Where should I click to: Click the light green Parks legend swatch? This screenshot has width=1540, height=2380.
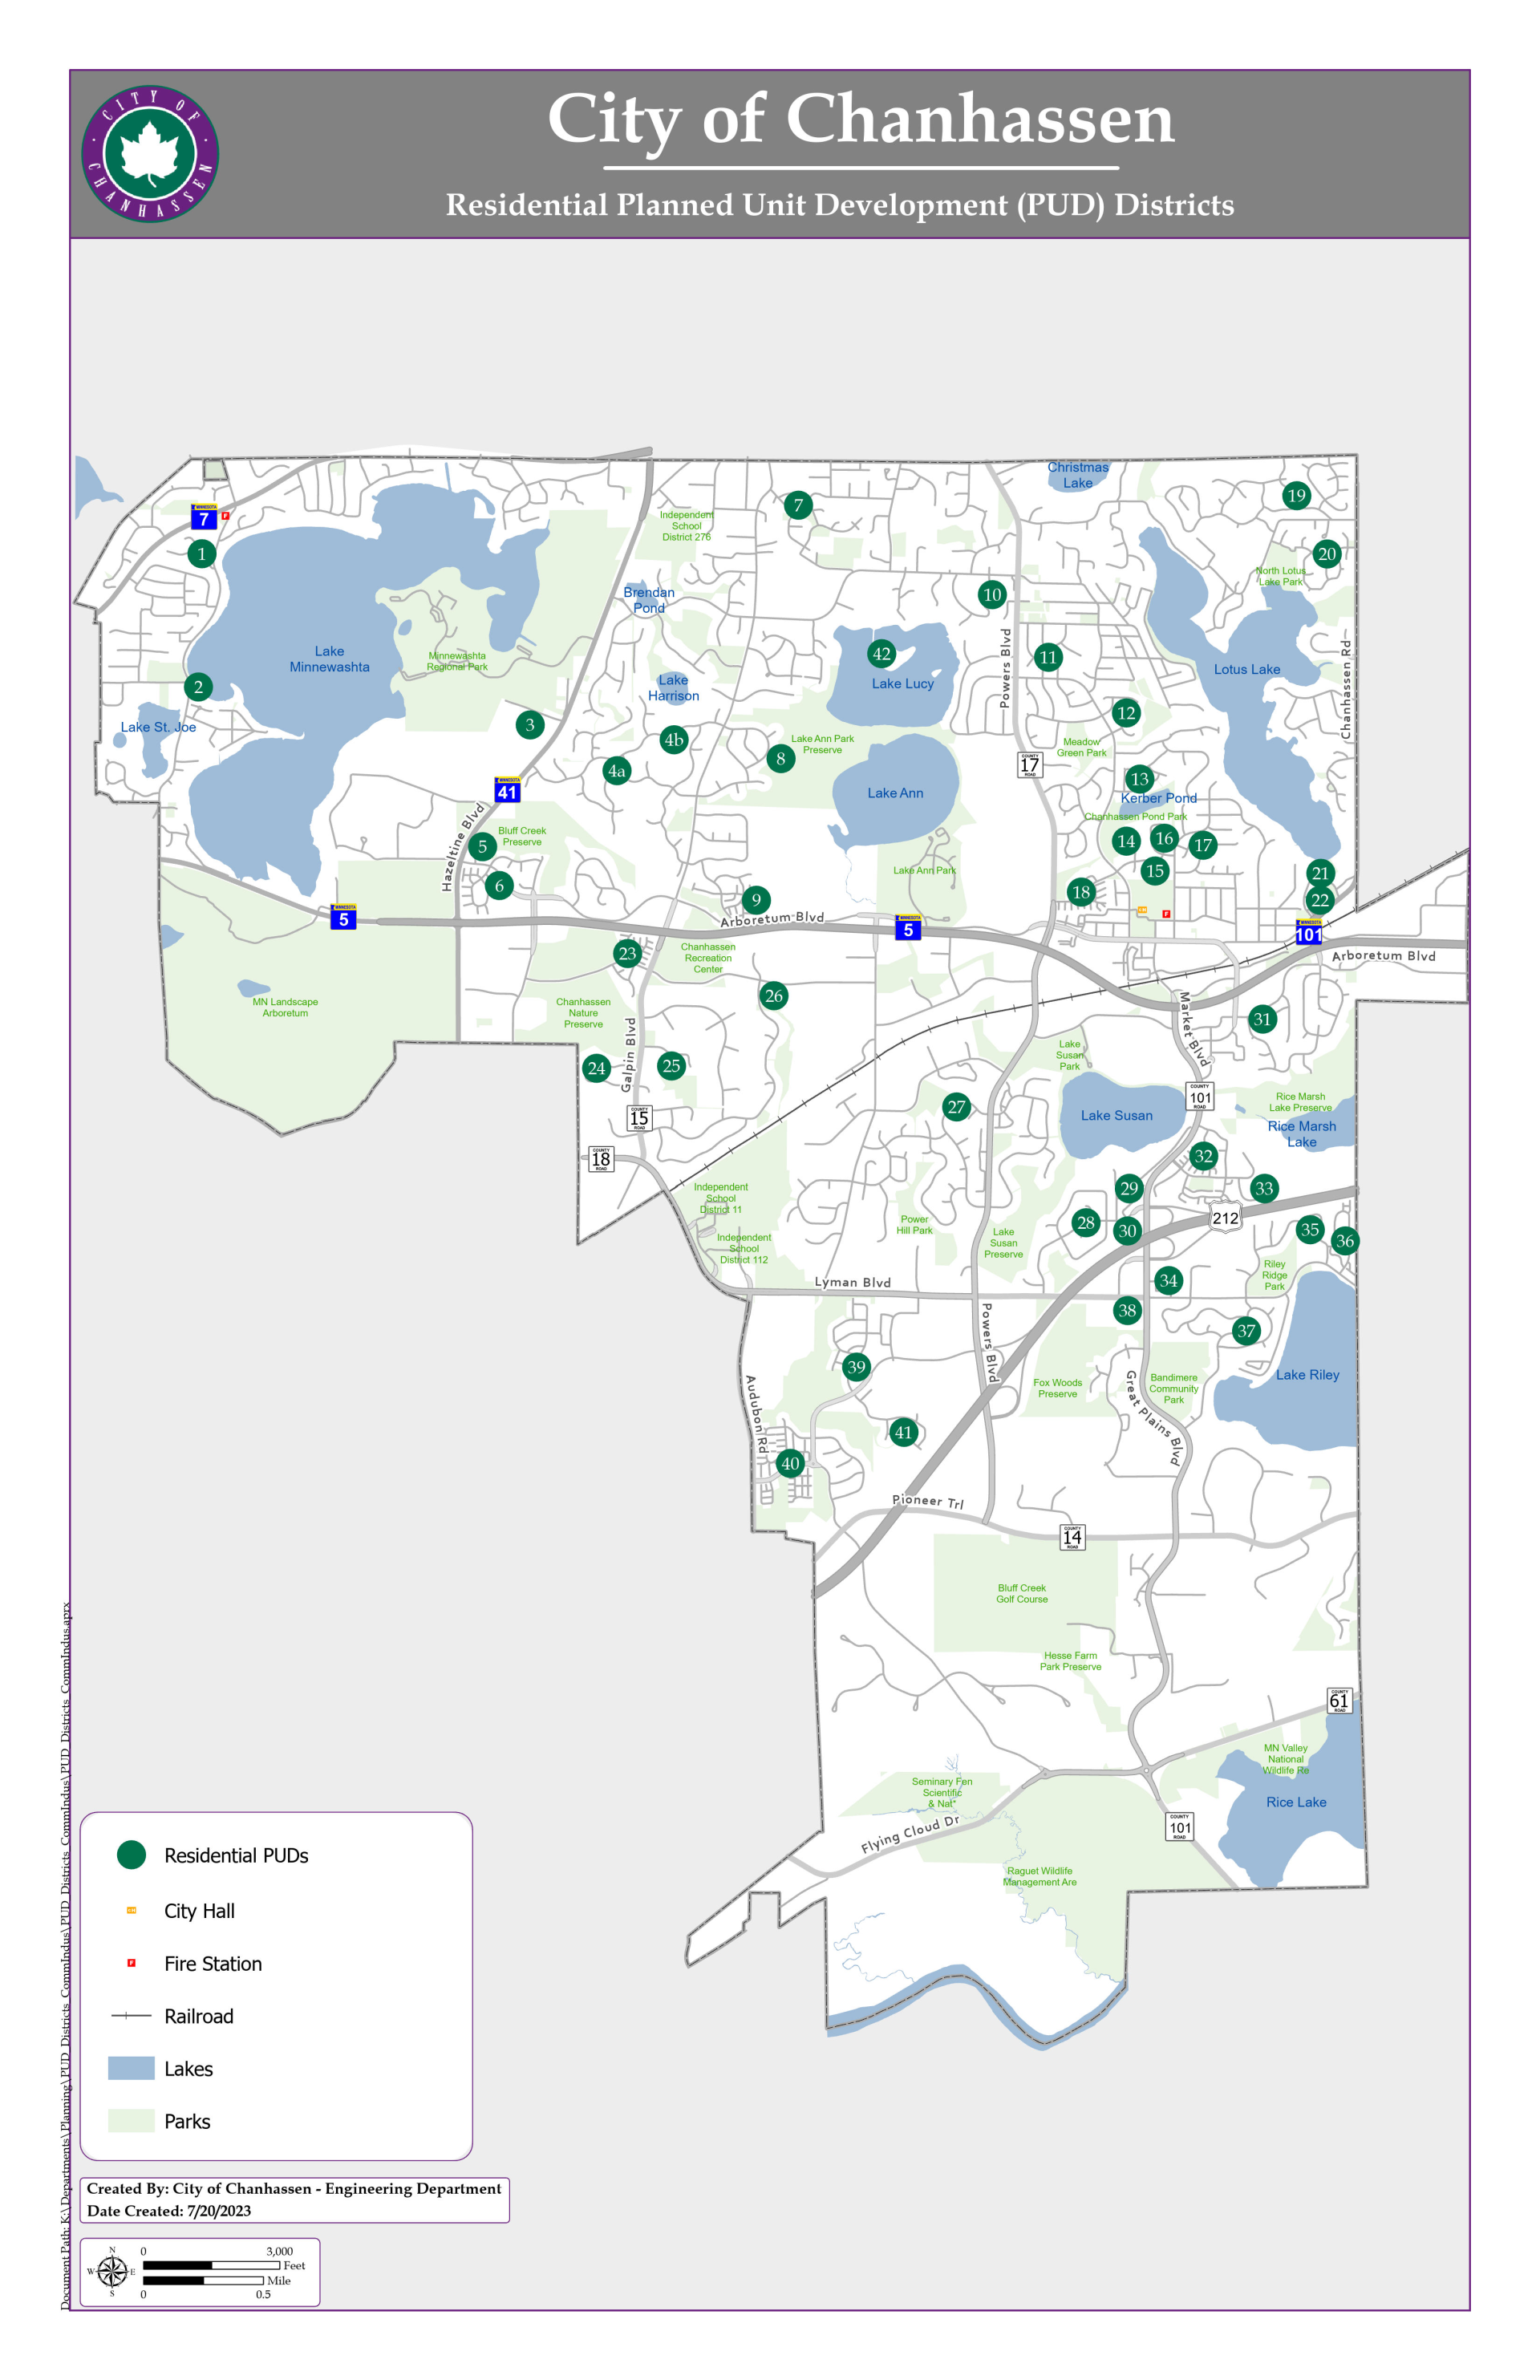coord(131,2121)
